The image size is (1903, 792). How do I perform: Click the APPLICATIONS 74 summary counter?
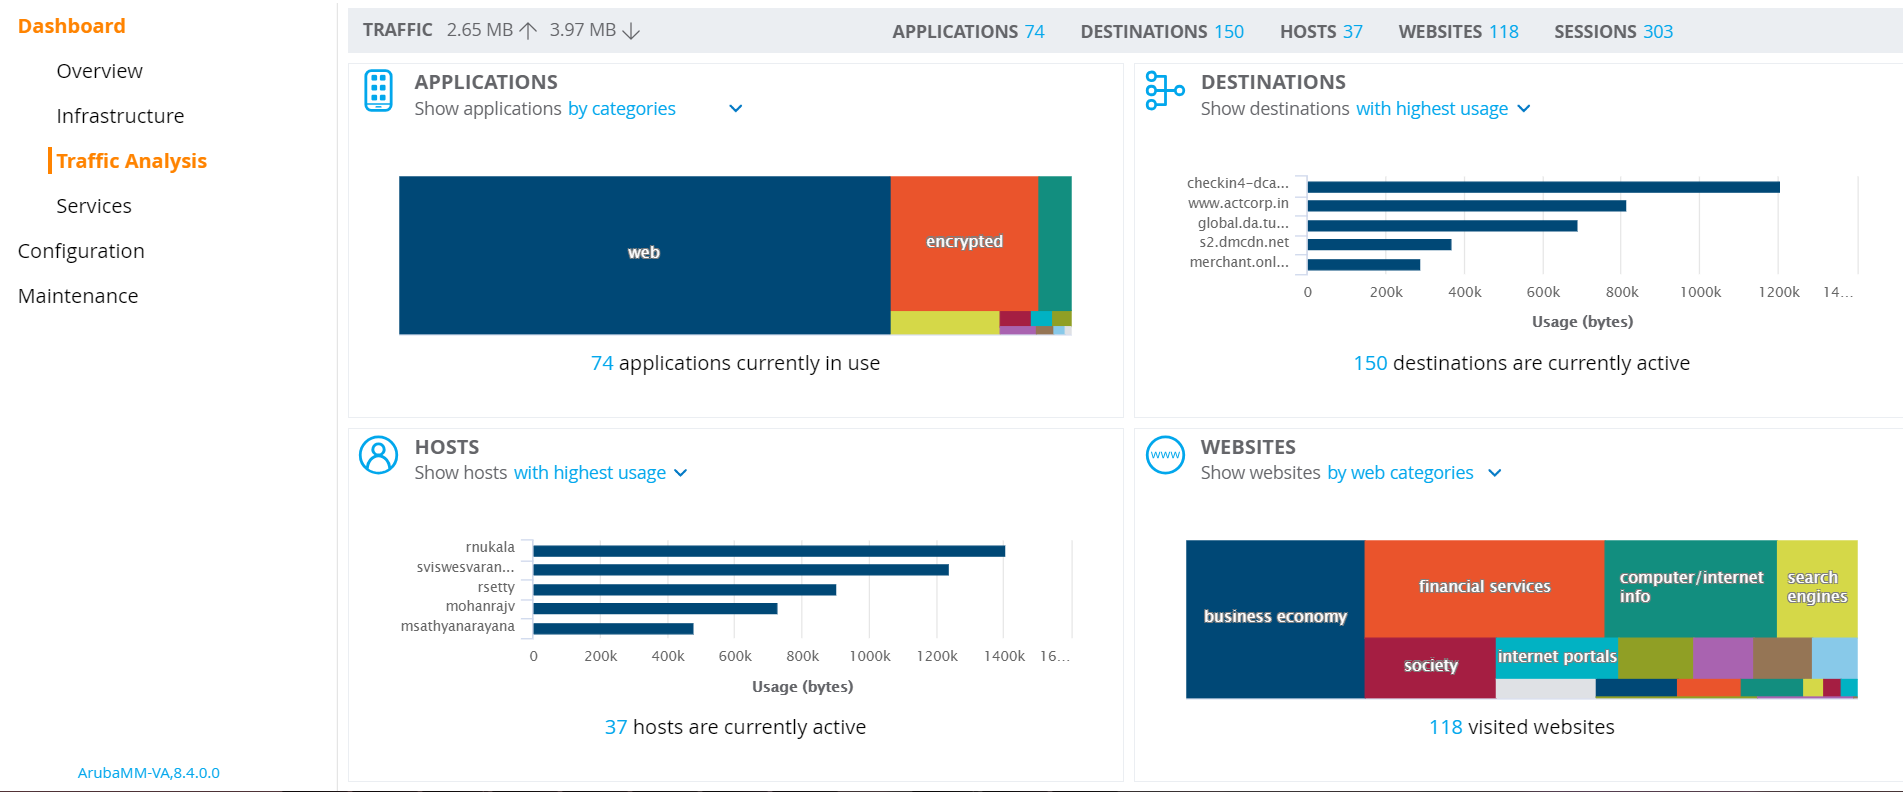coord(968,31)
